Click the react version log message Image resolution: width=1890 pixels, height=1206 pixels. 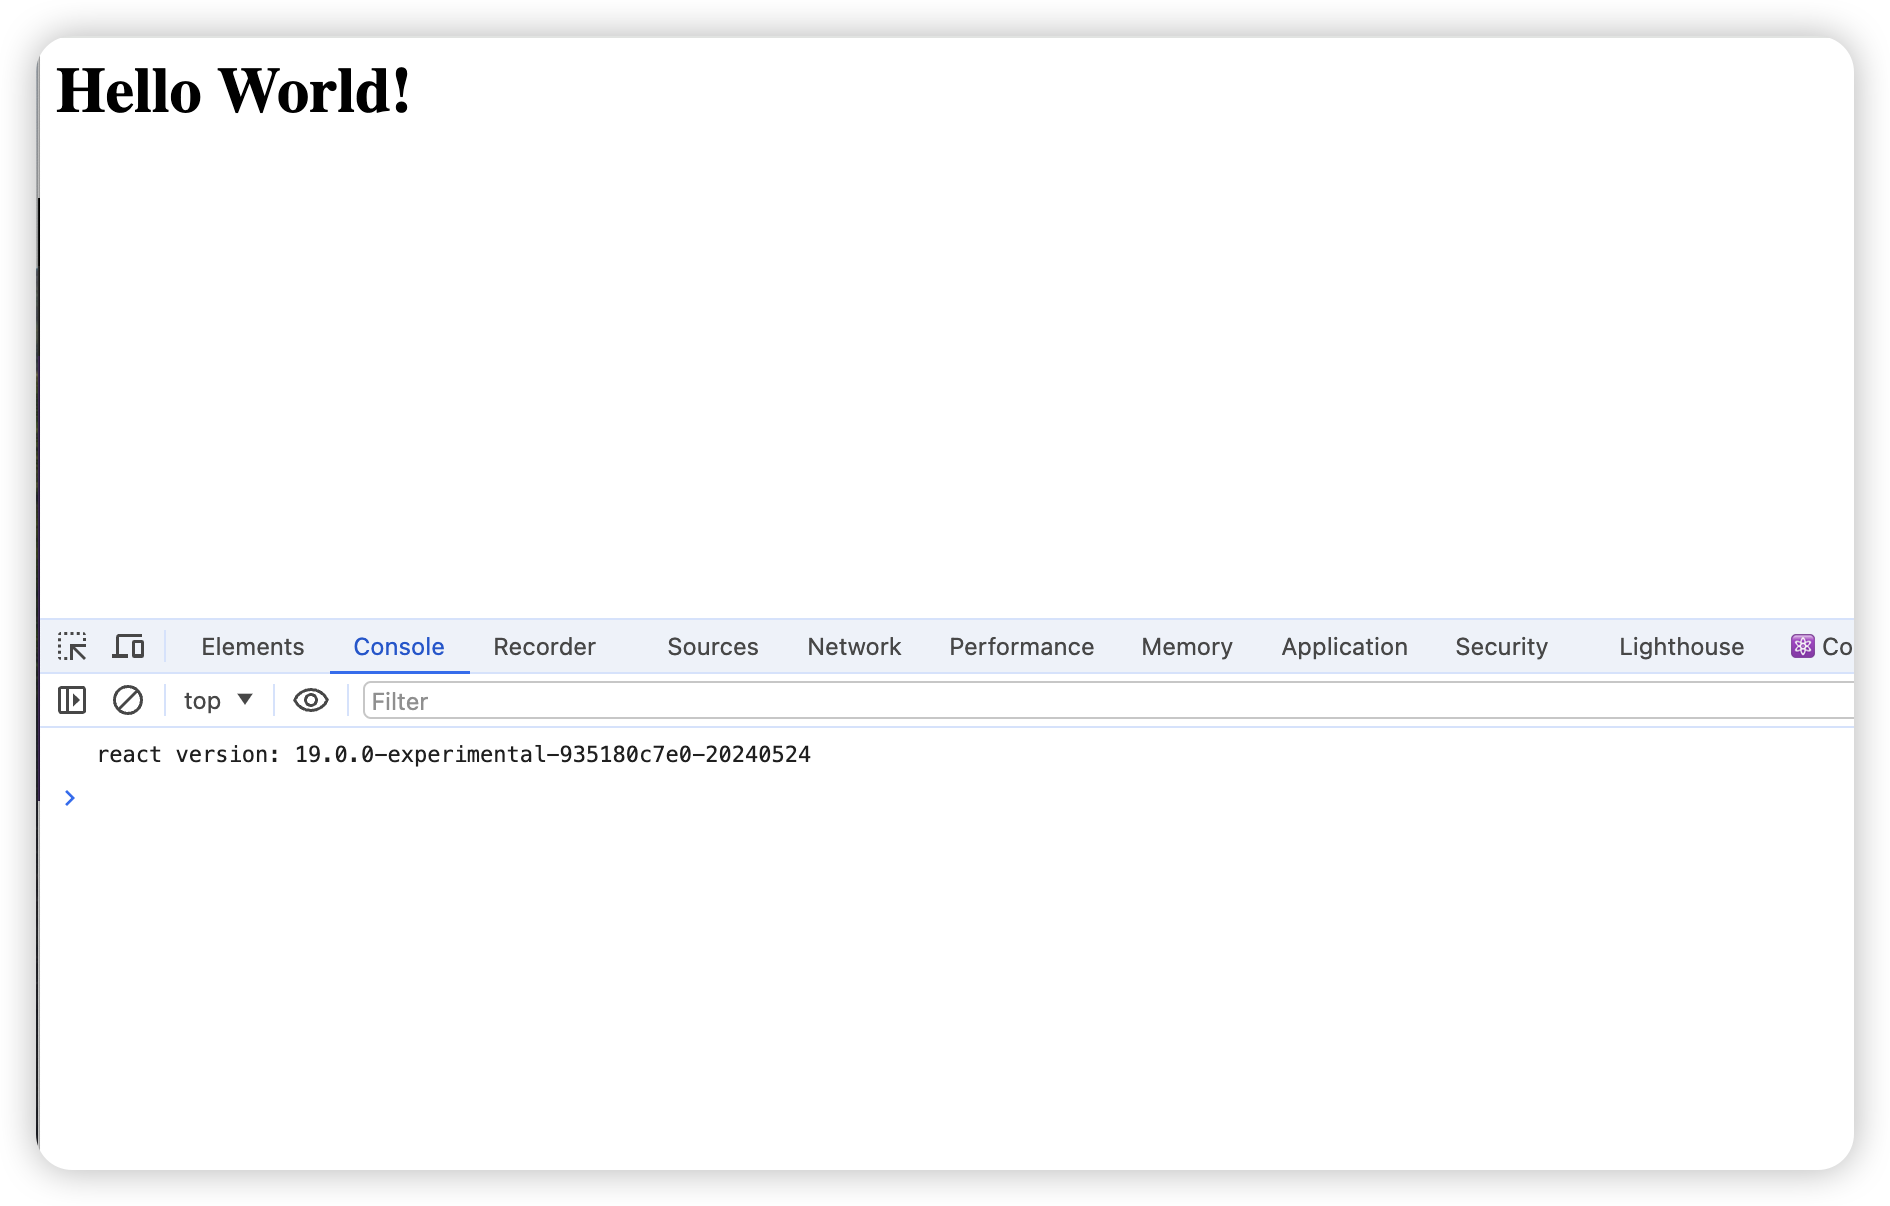(454, 754)
